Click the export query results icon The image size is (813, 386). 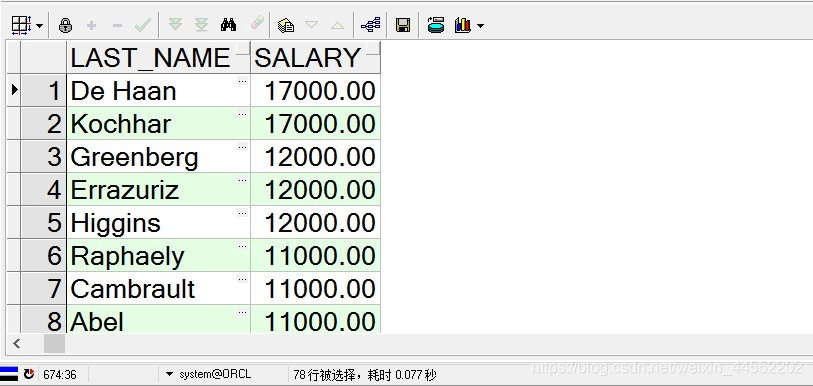pyautogui.click(x=286, y=25)
